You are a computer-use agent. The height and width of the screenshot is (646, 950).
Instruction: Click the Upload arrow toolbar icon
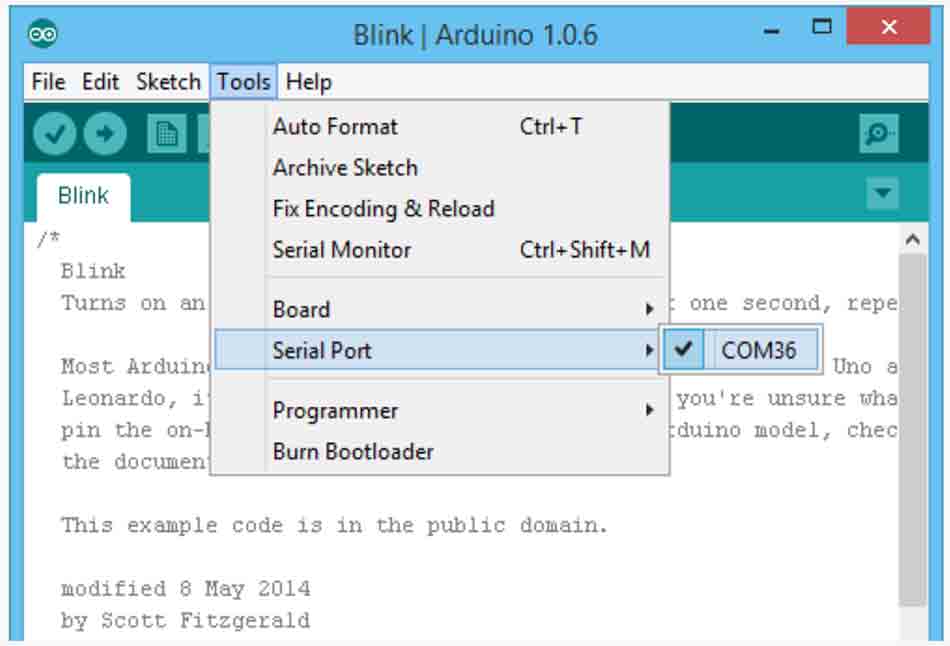105,133
